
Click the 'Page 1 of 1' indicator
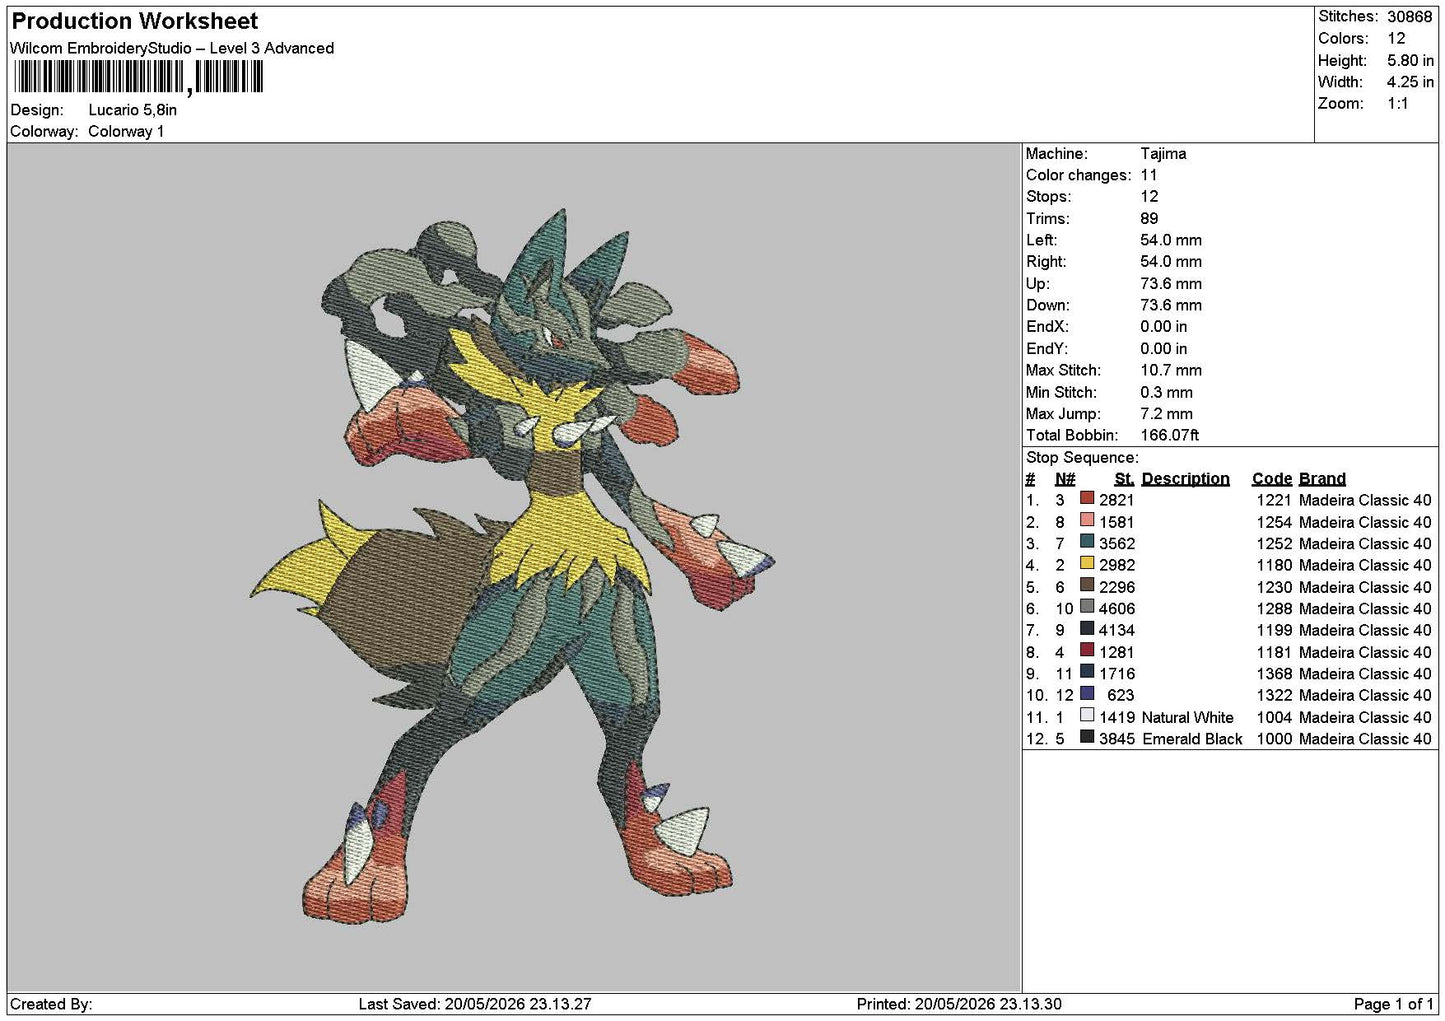1393,1004
